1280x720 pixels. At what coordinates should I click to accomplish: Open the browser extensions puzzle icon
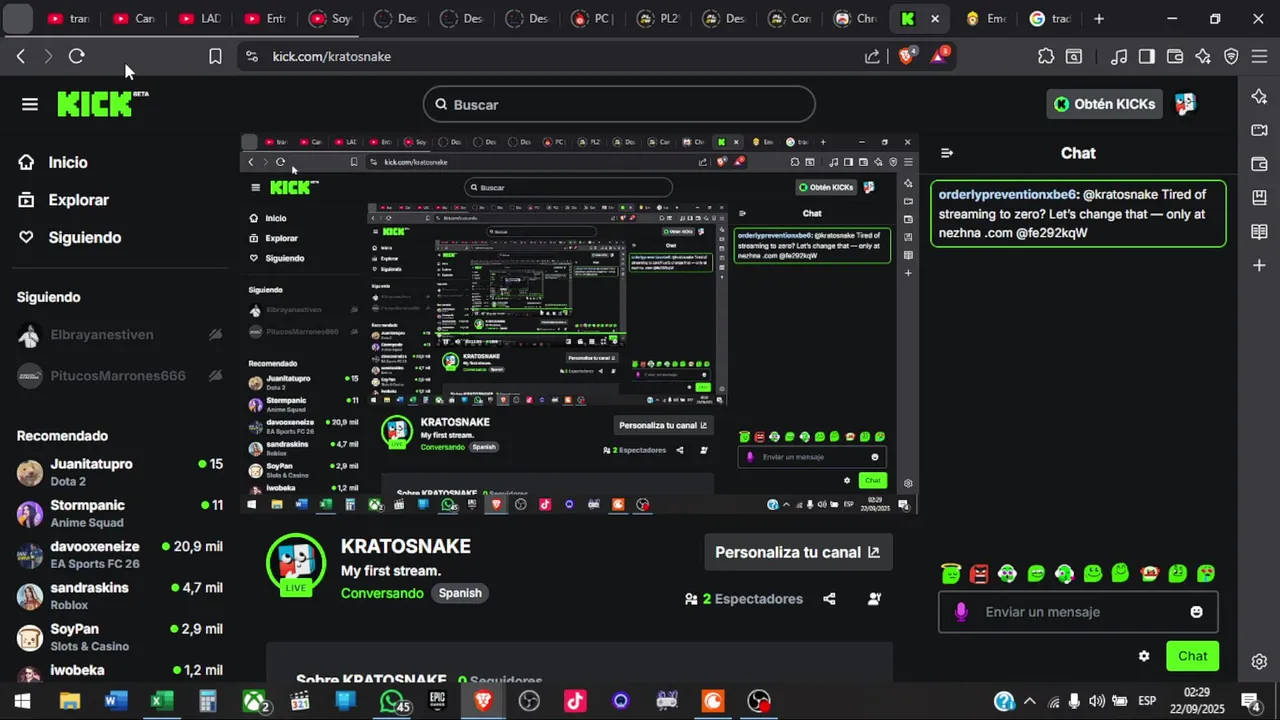coord(1046,57)
